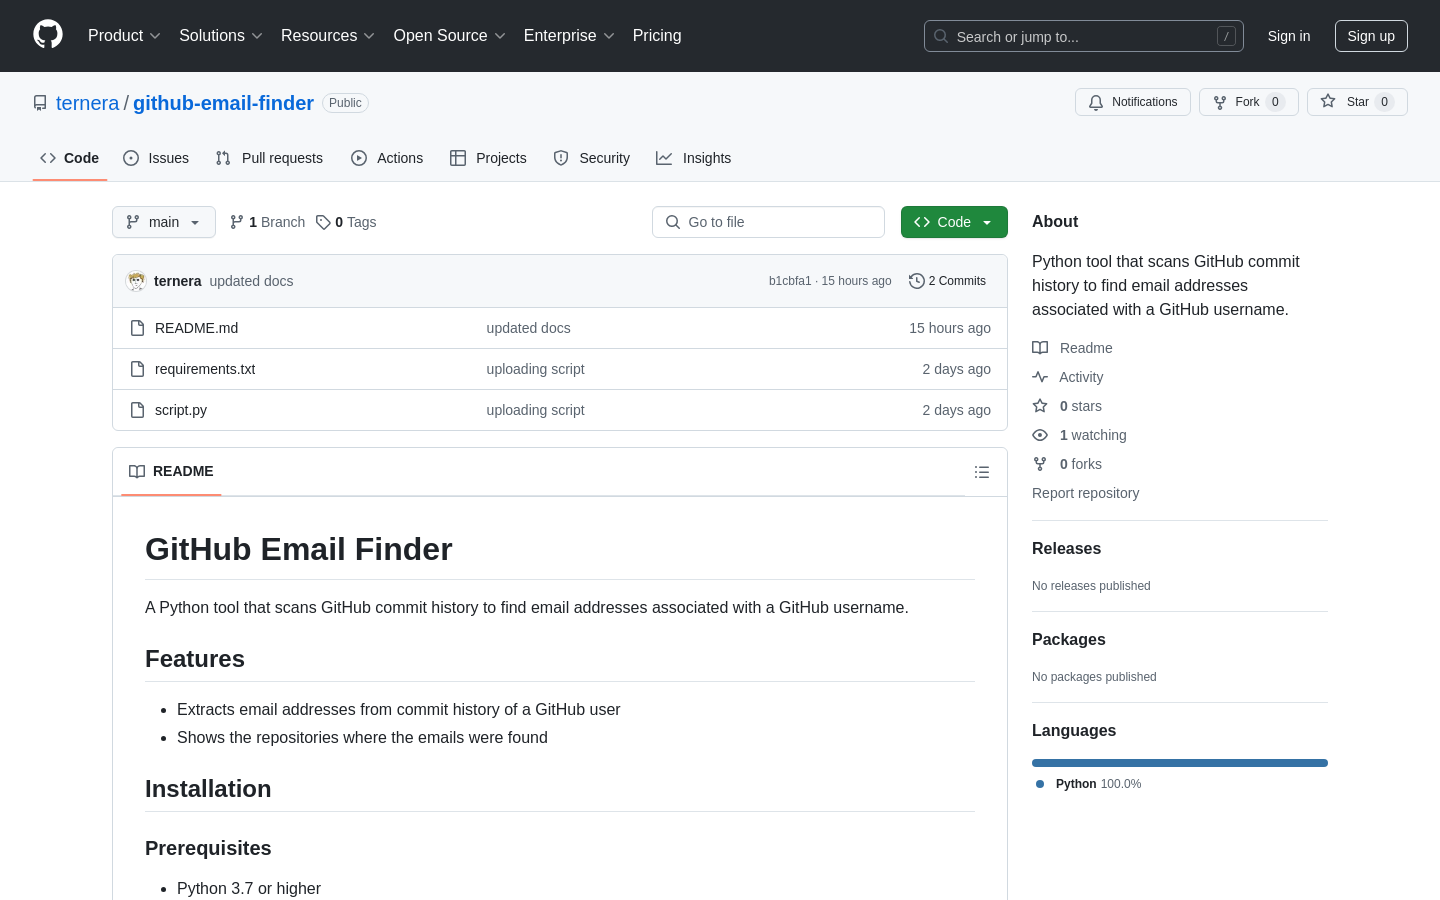Open the Pricing page

[657, 36]
